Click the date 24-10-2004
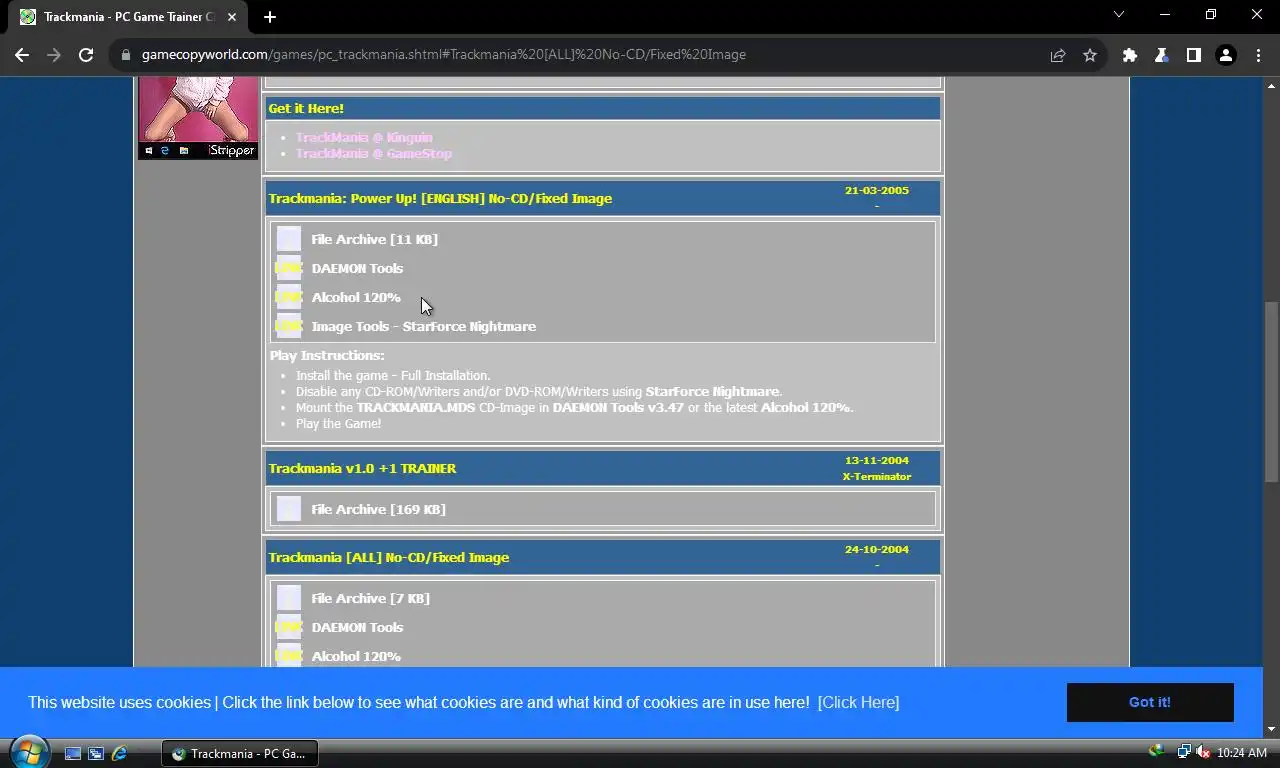Viewport: 1280px width, 768px height. [877, 549]
